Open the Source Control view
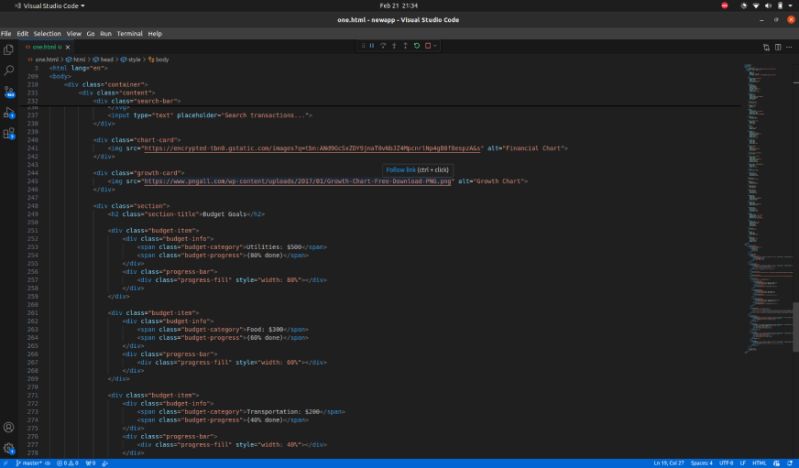Viewport: 799px width, 468px height. pos(9,92)
